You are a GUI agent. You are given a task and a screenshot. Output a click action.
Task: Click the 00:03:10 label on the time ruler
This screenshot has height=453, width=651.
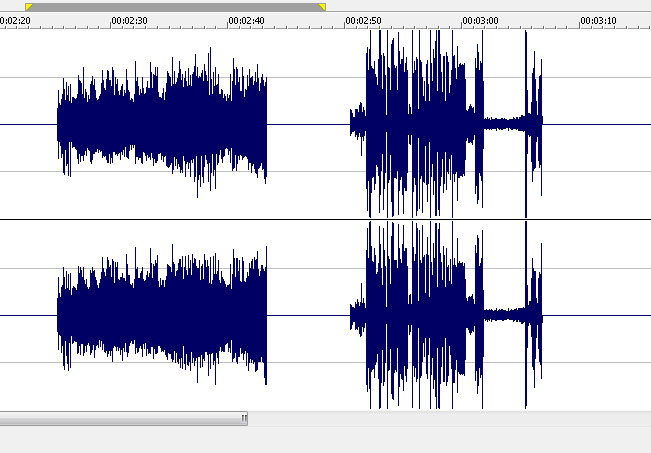(598, 21)
